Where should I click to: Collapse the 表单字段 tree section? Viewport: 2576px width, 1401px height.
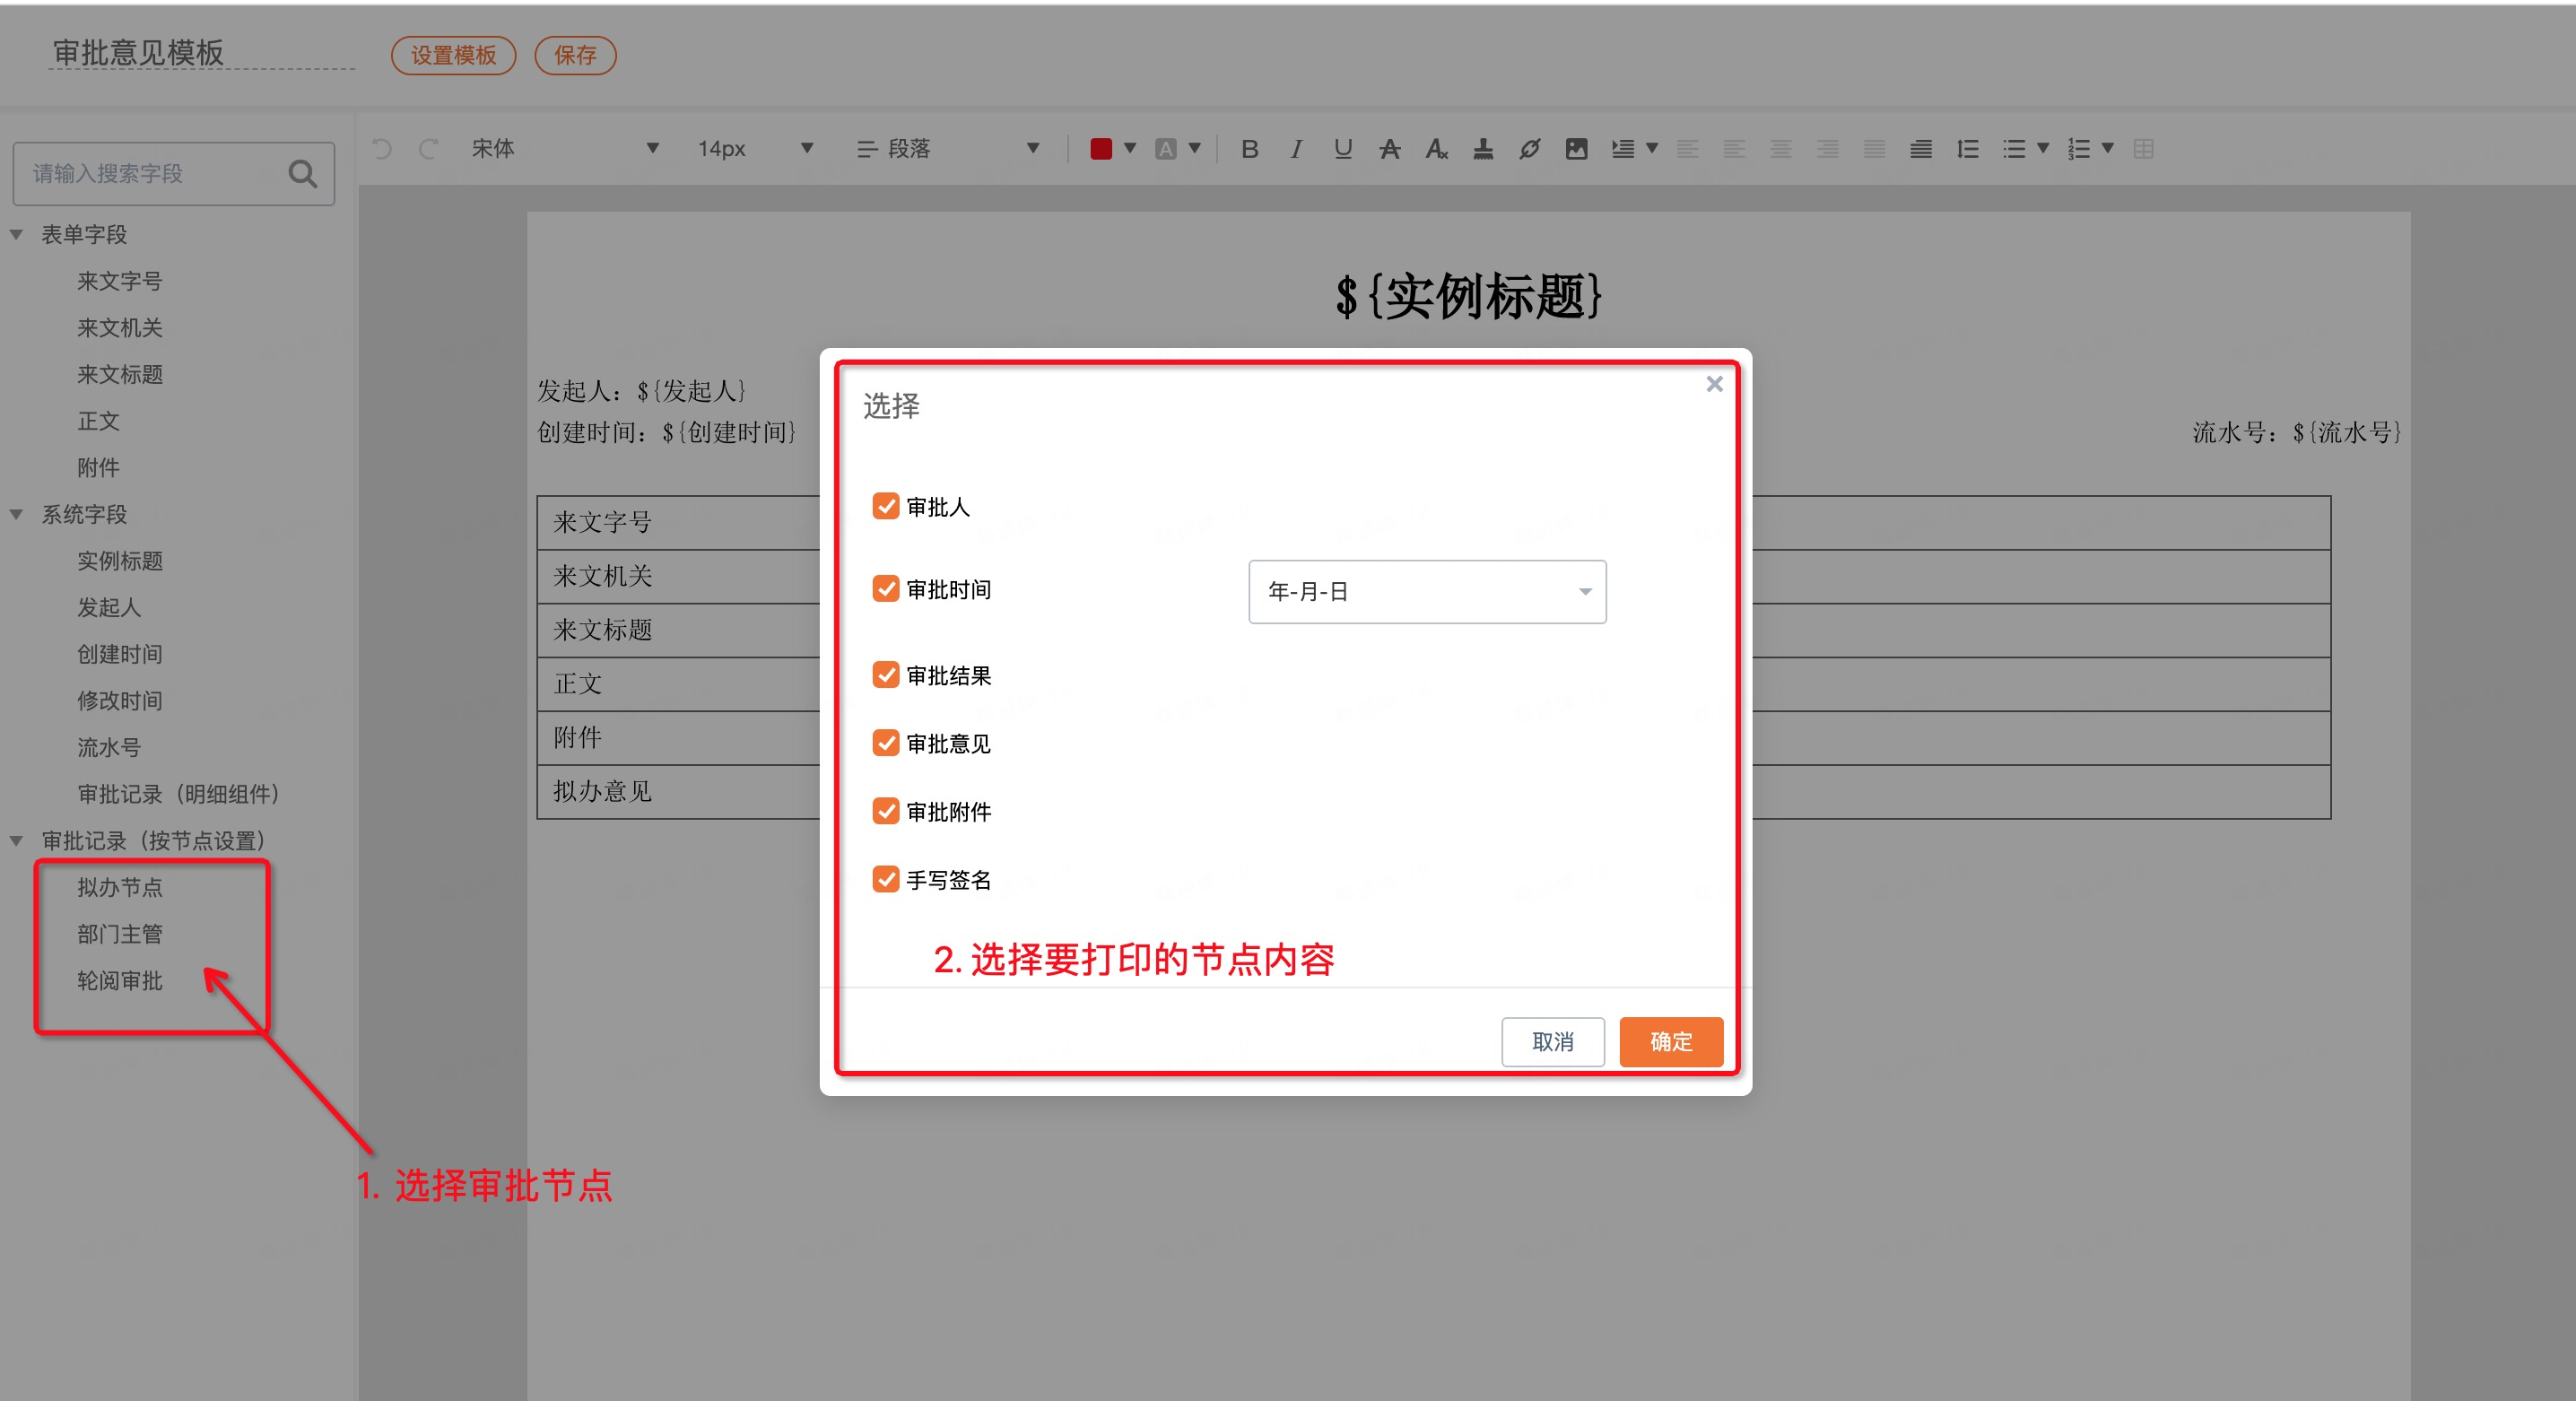[x=17, y=235]
